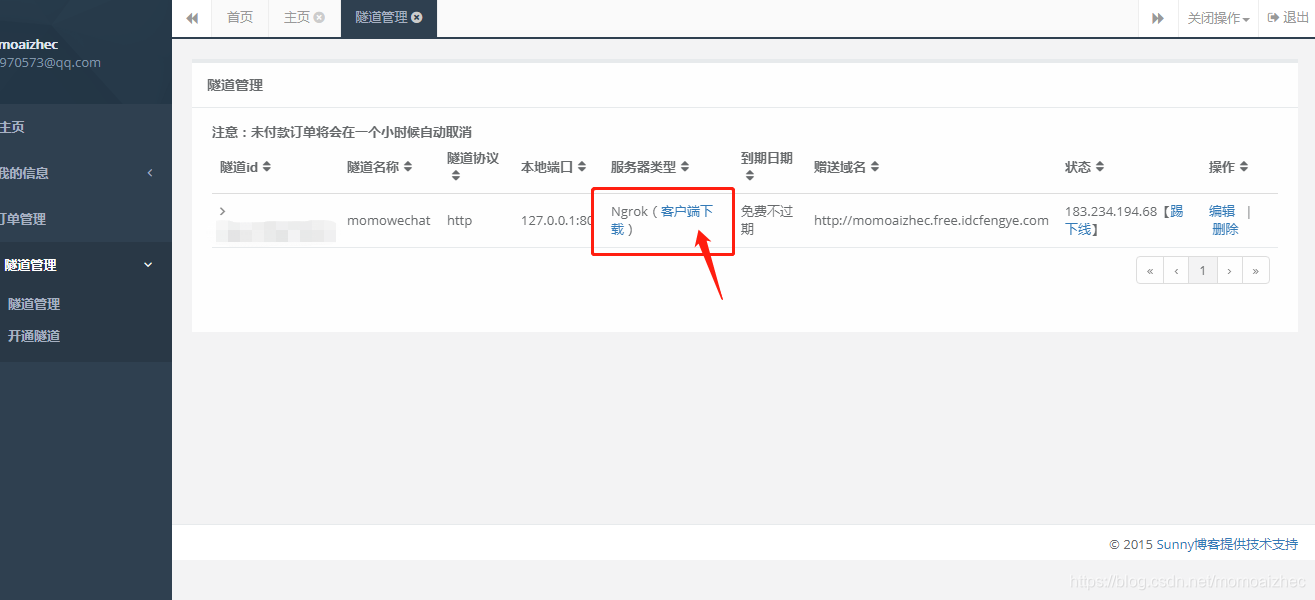Click the 编辑 link for momowechat
This screenshot has width=1315, height=600.
pos(1222,211)
